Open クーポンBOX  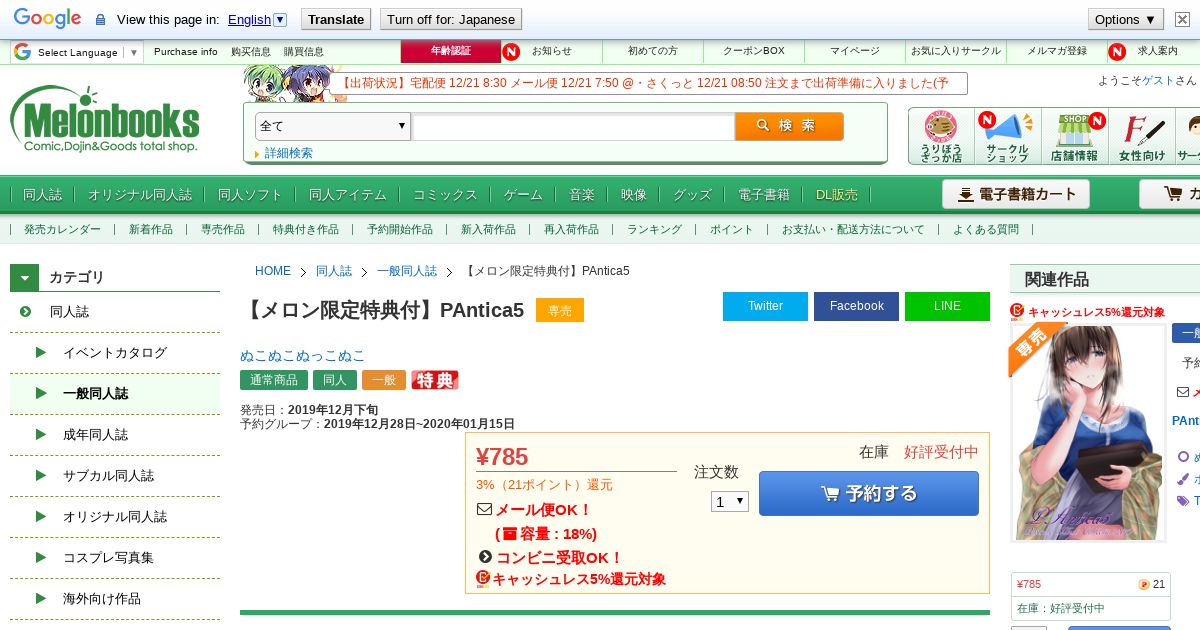pos(754,51)
